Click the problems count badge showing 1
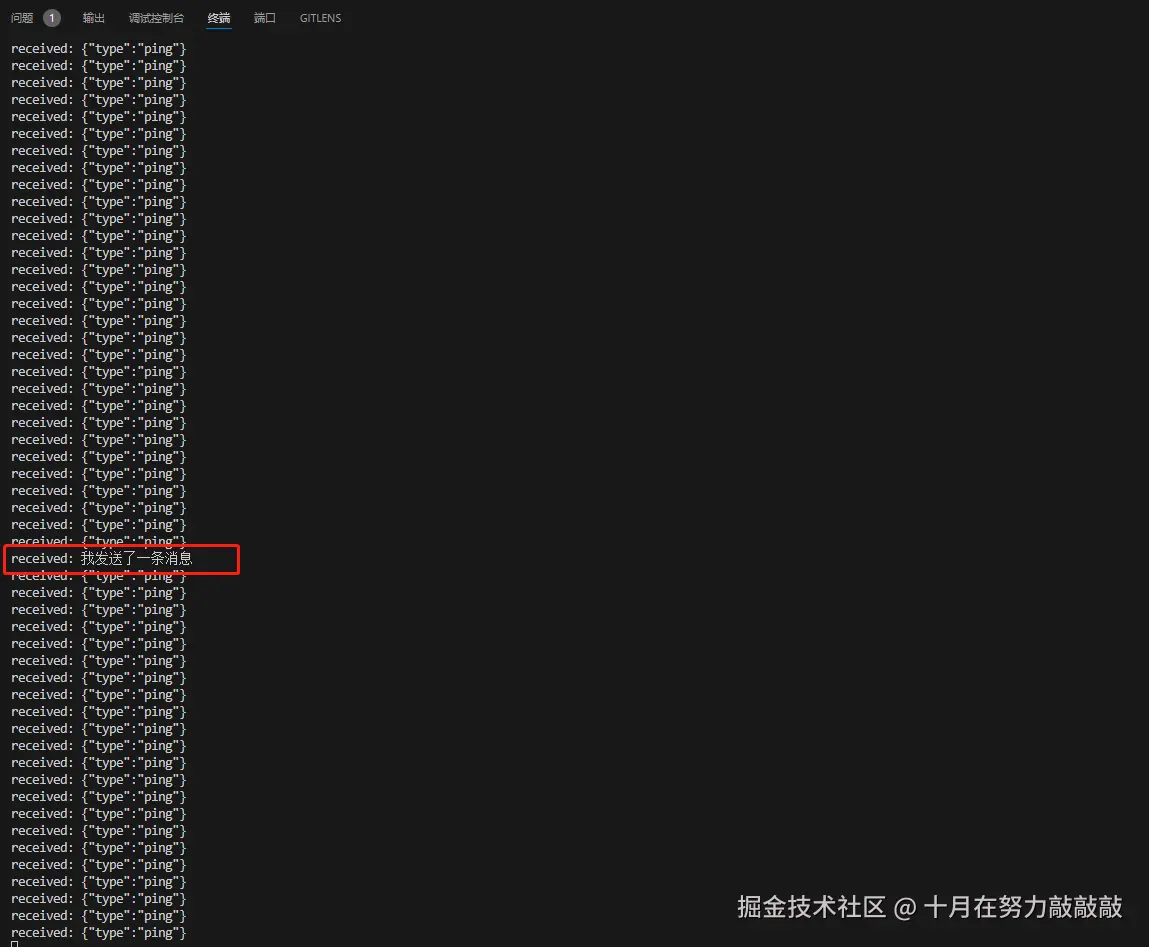Screen dimensions: 1149x947 pyautogui.click(x=50, y=17)
